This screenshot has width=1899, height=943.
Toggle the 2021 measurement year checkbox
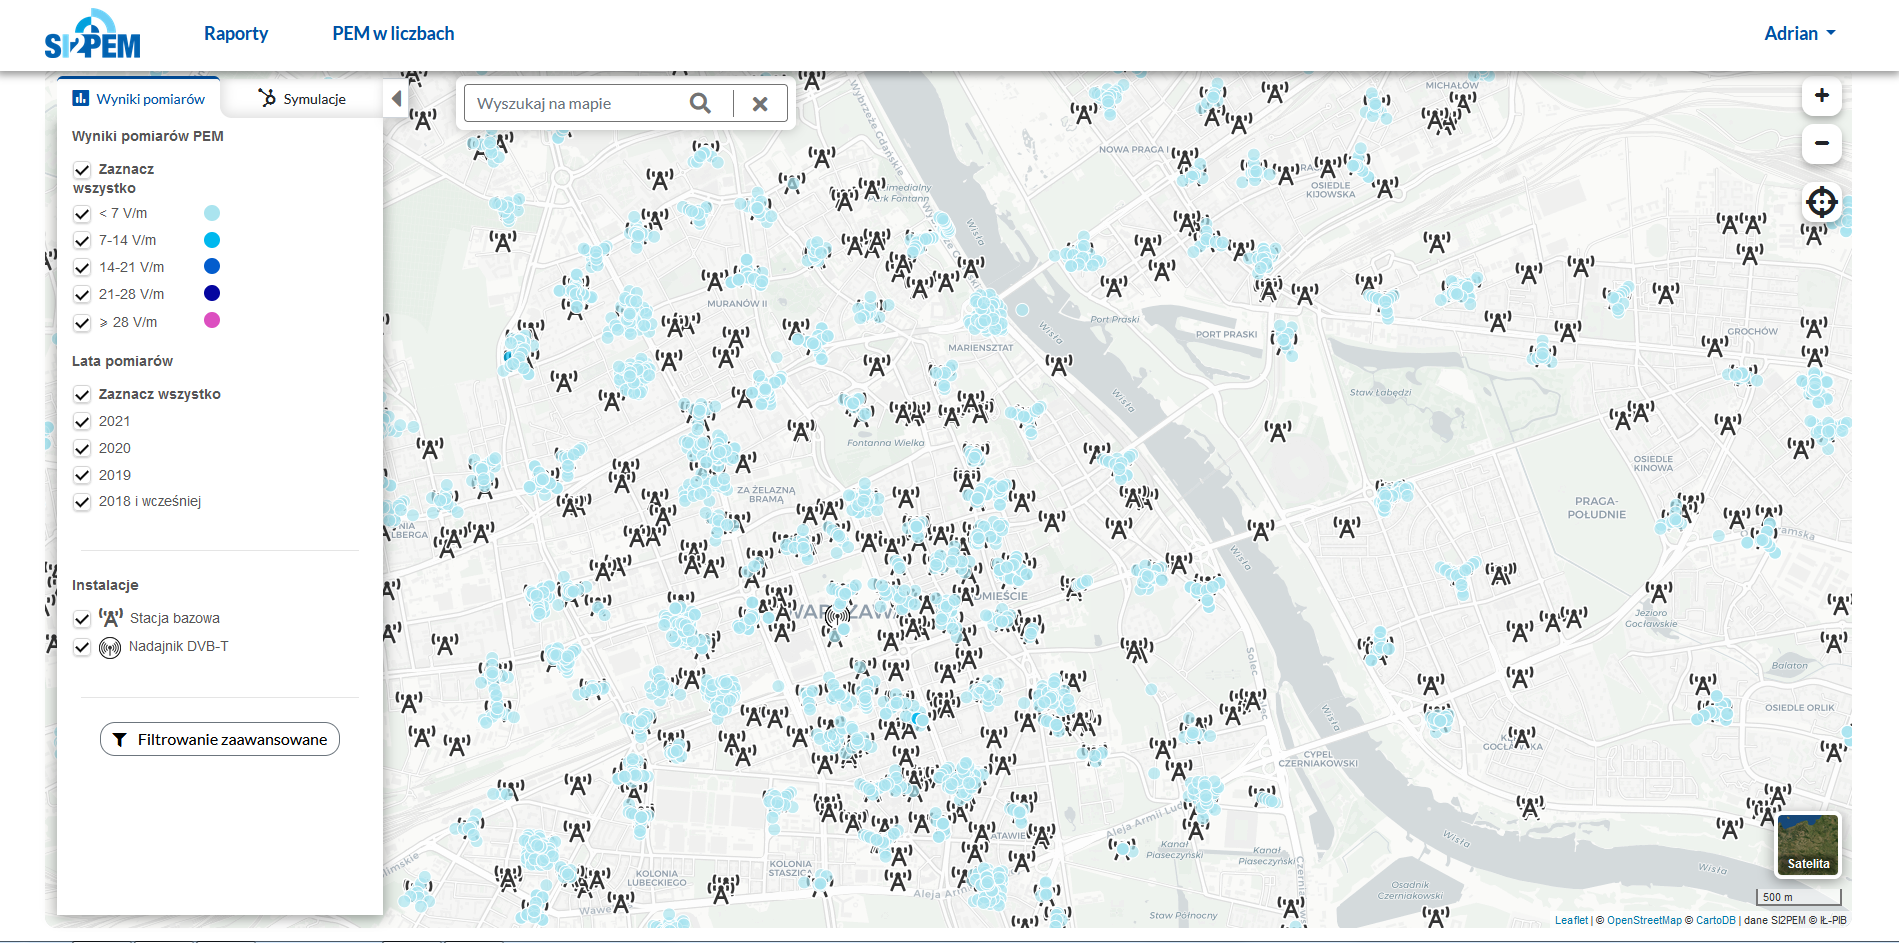[82, 422]
